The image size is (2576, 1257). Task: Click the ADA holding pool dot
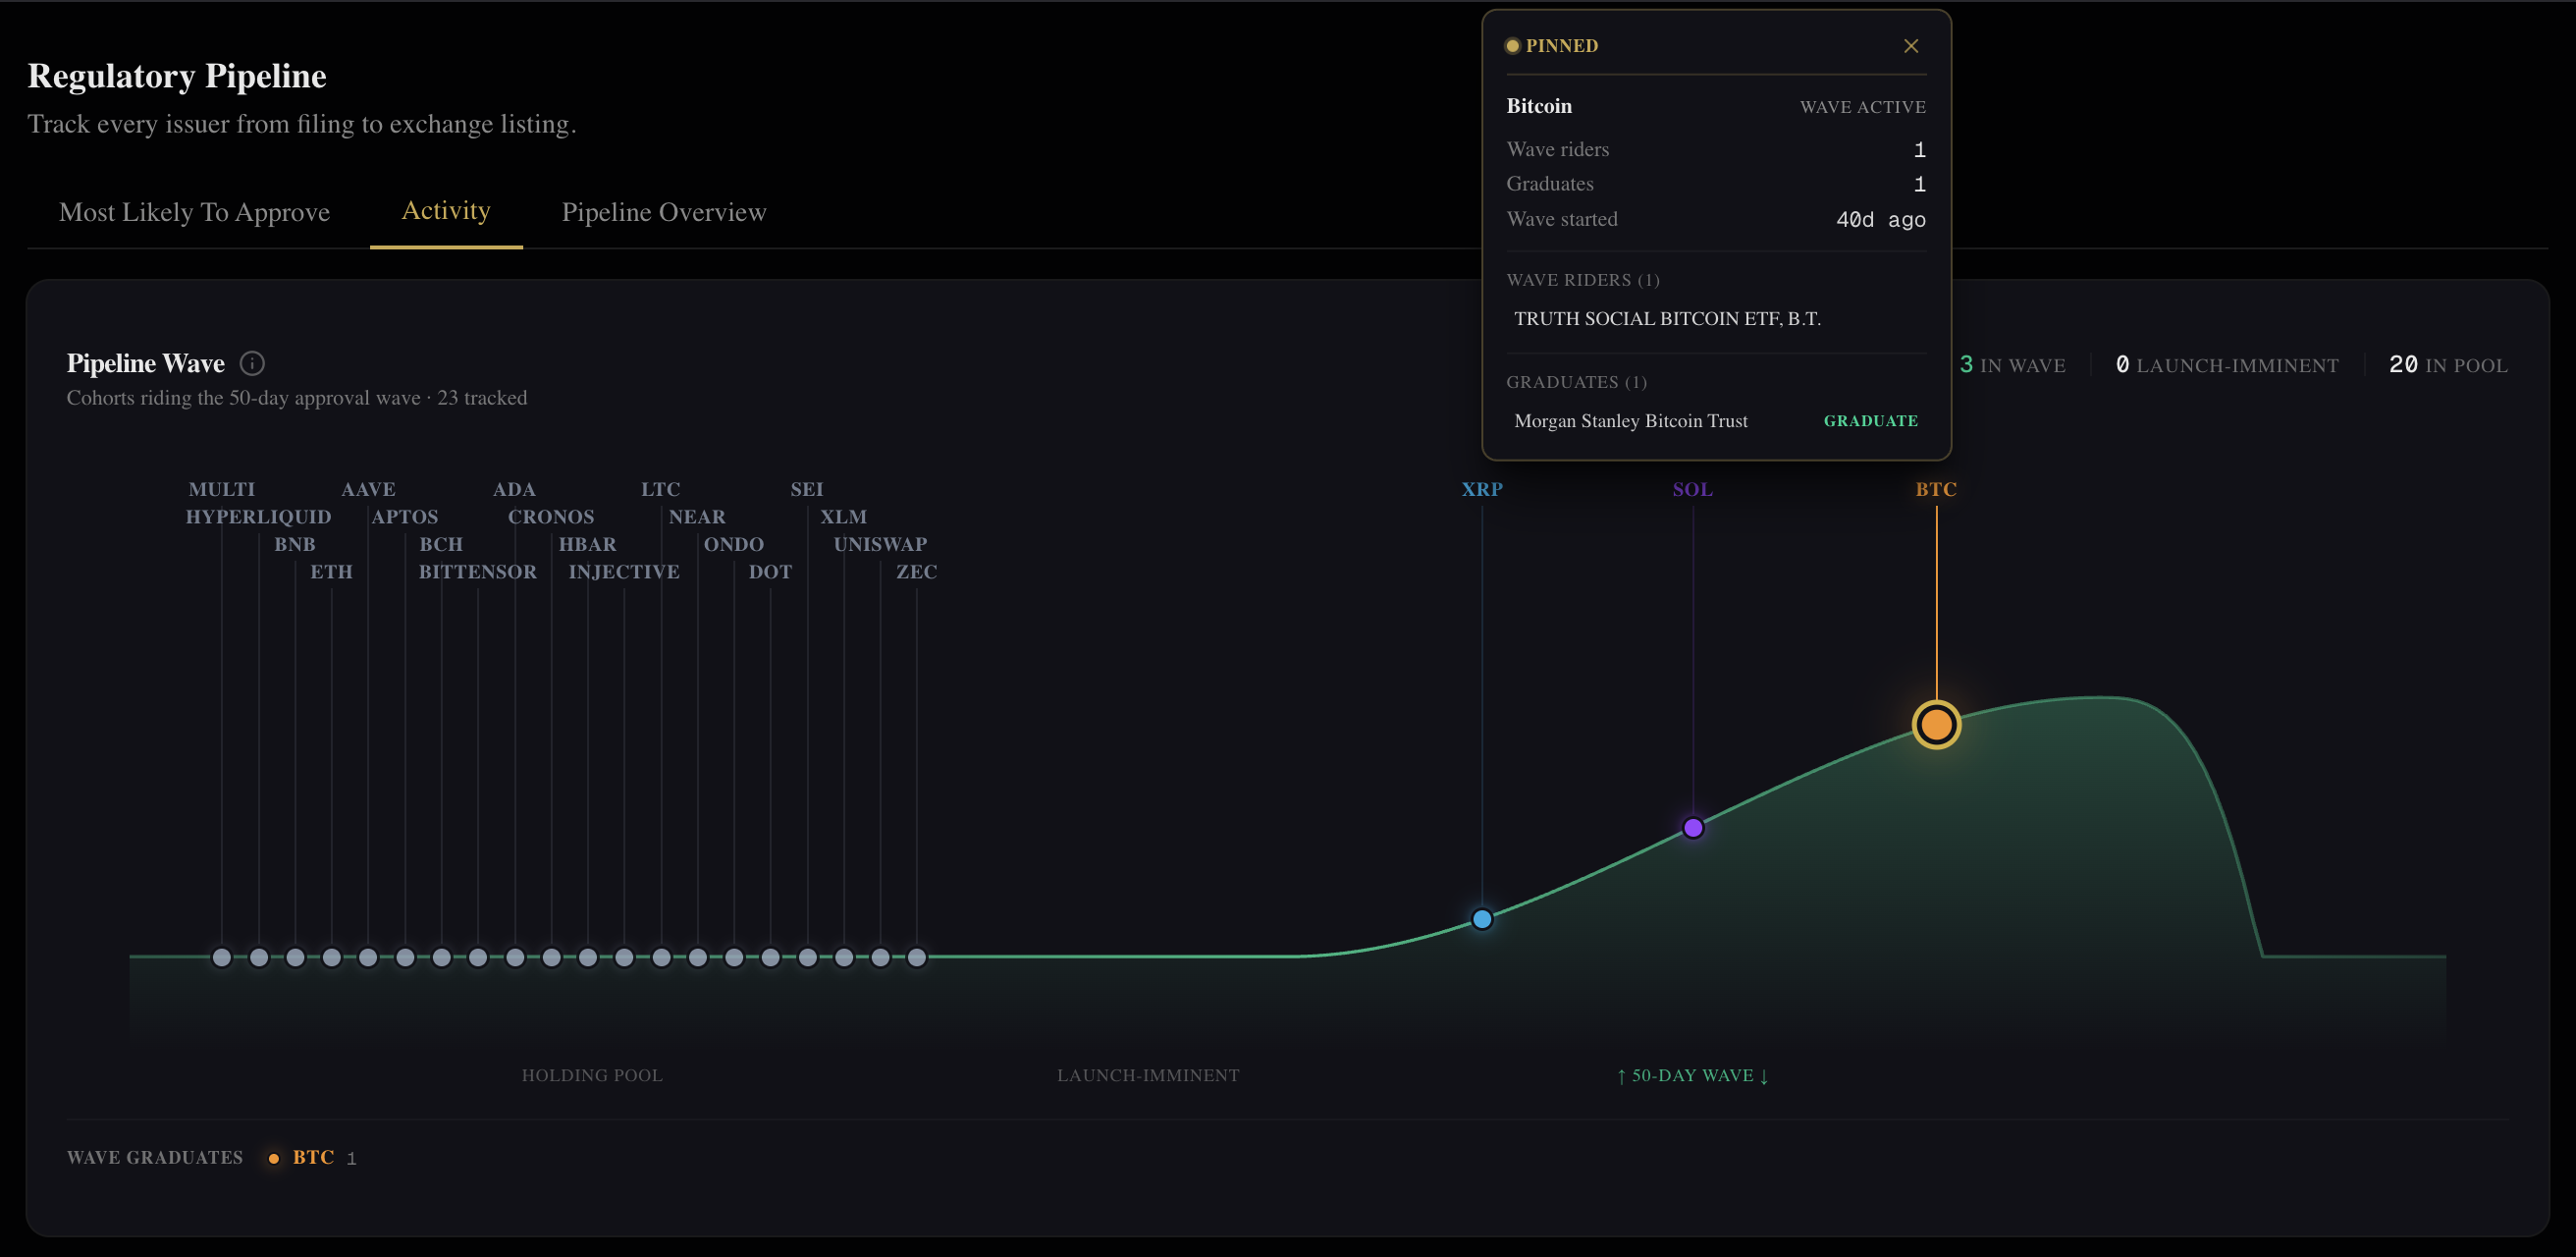pyautogui.click(x=515, y=958)
